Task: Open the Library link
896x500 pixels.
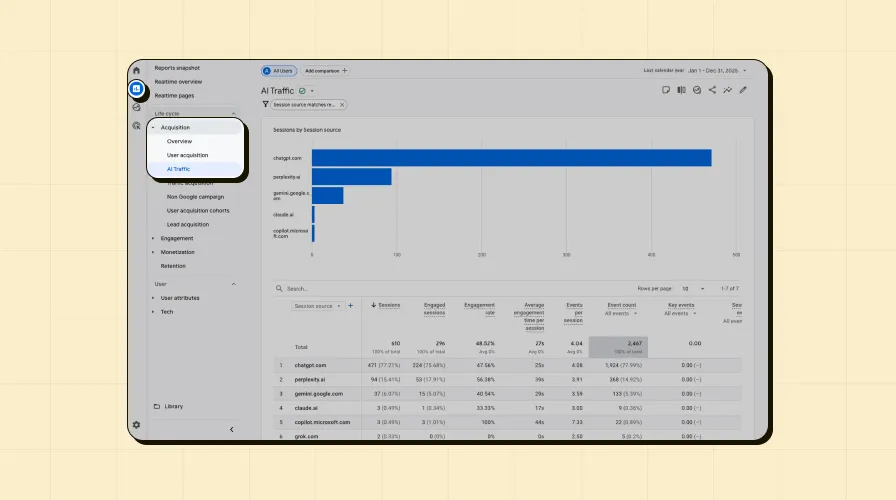Action: point(174,406)
